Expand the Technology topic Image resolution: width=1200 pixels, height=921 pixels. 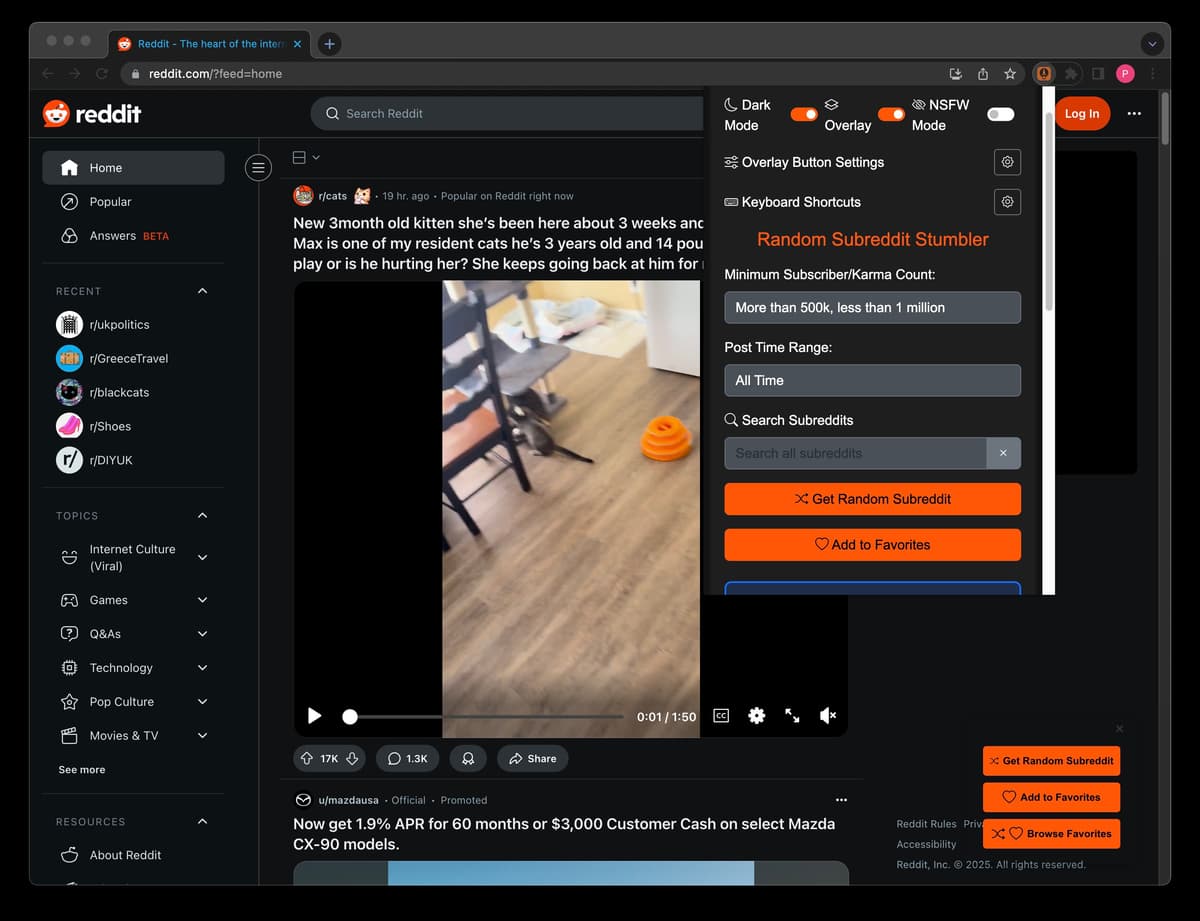202,668
